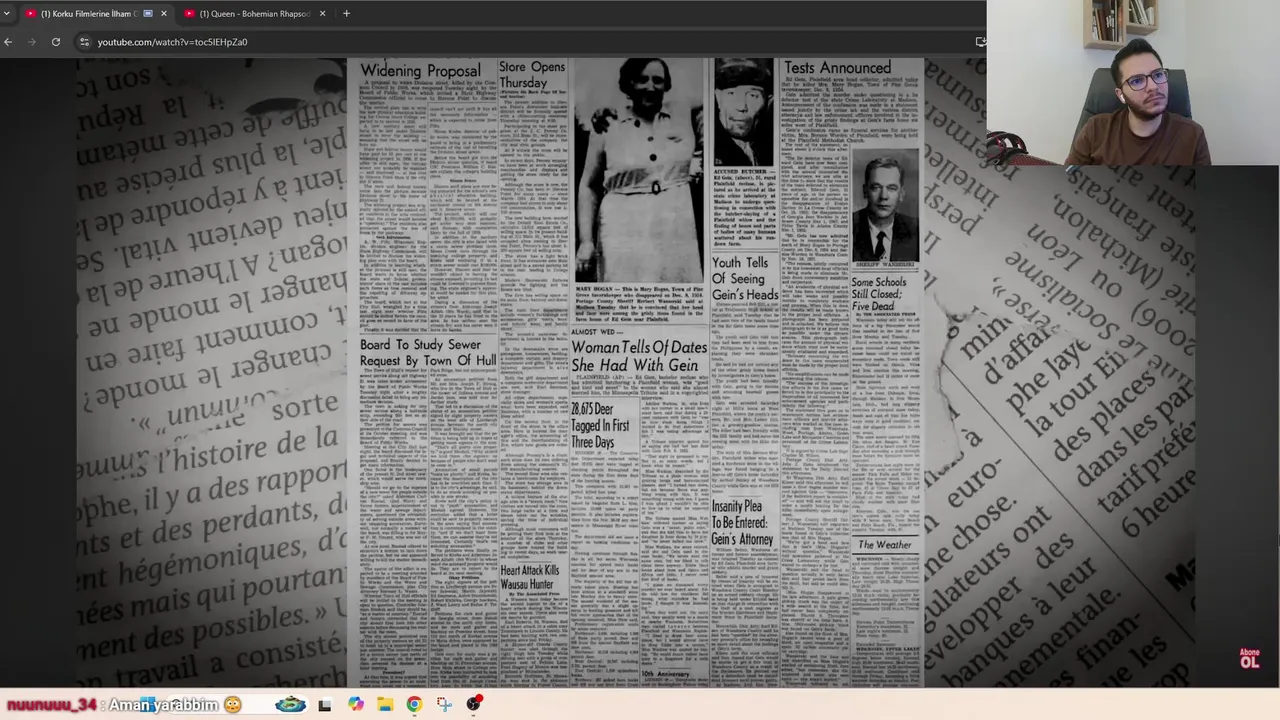Open Snipping Tool from the taskbar

point(444,705)
